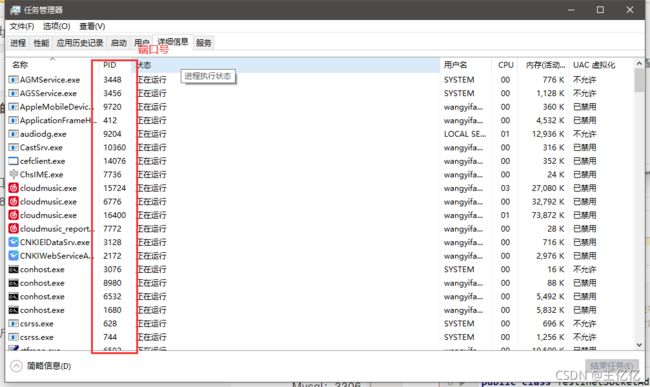Switch to the 性能 tab
This screenshot has width=650, height=387.
point(41,43)
